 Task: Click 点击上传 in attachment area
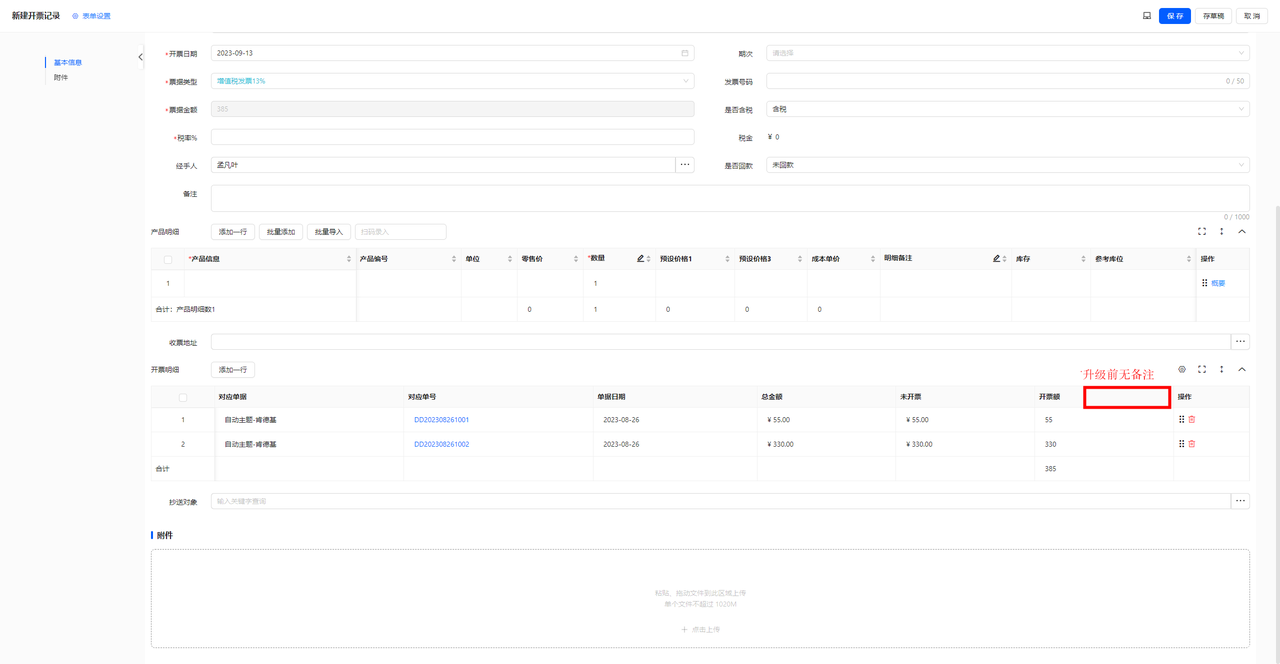tap(700, 629)
